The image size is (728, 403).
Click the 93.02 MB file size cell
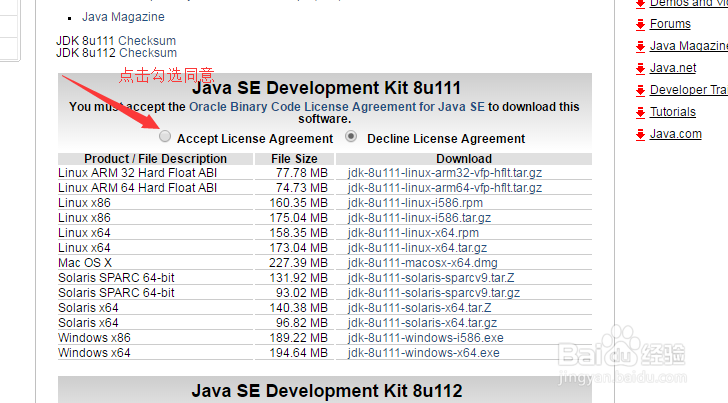click(x=302, y=292)
